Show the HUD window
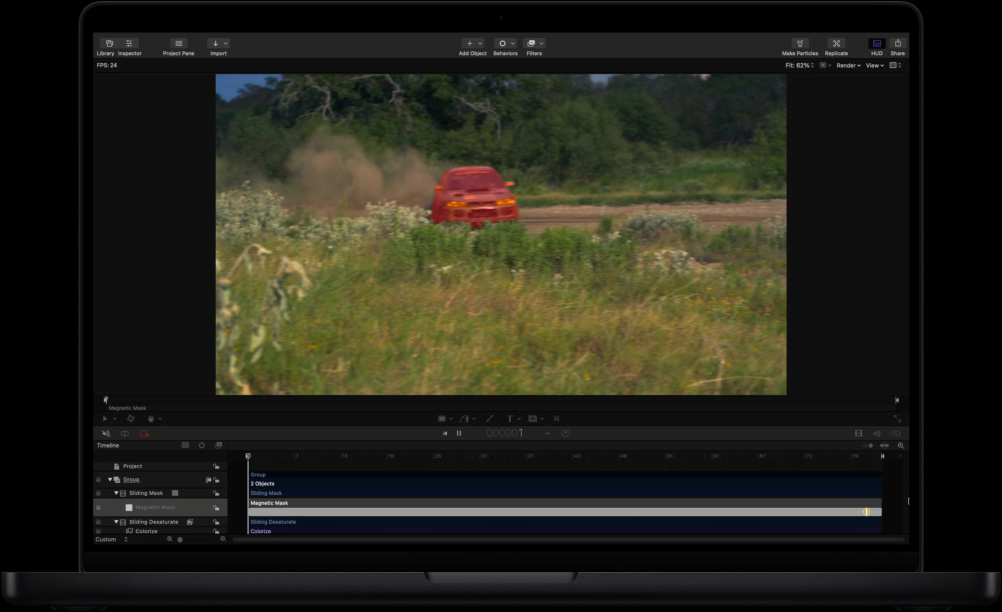This screenshot has width=1002, height=612. pos(877,44)
